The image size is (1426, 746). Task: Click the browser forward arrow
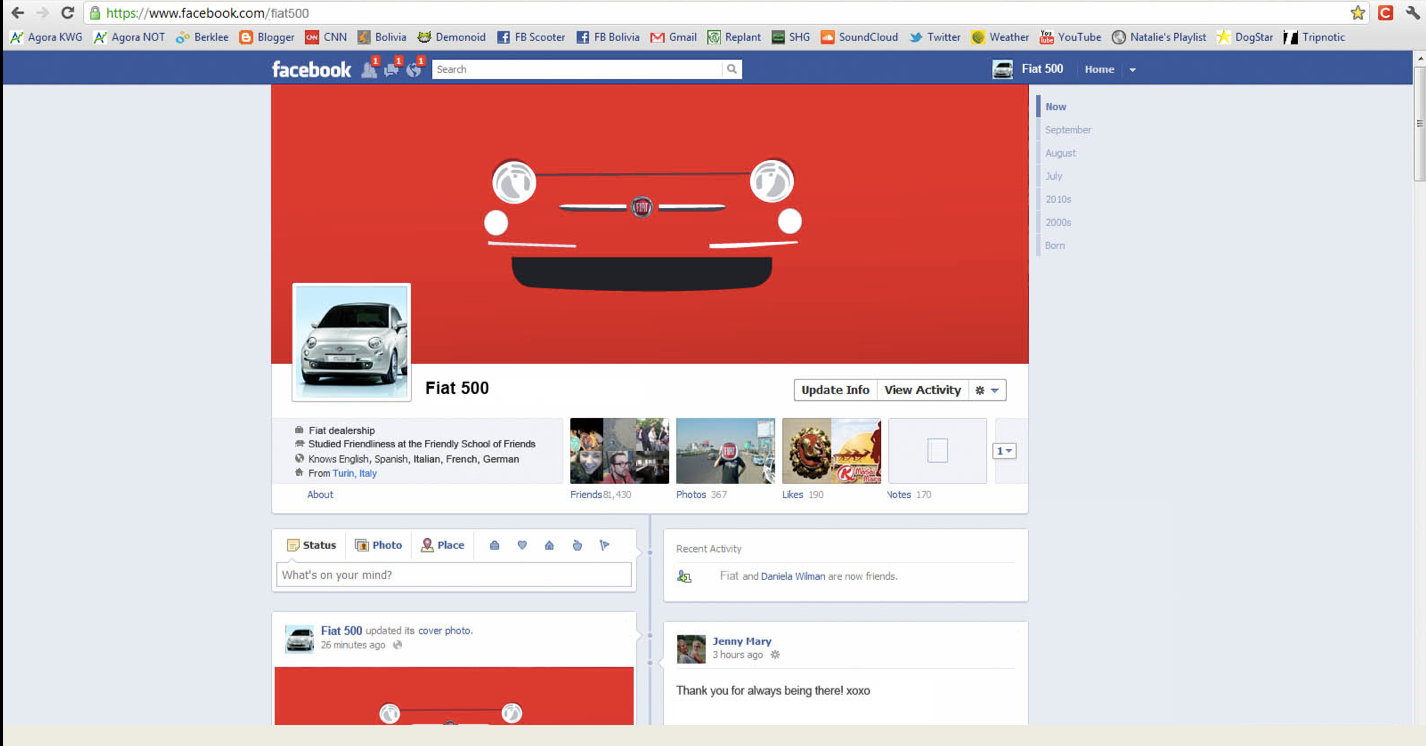(42, 13)
